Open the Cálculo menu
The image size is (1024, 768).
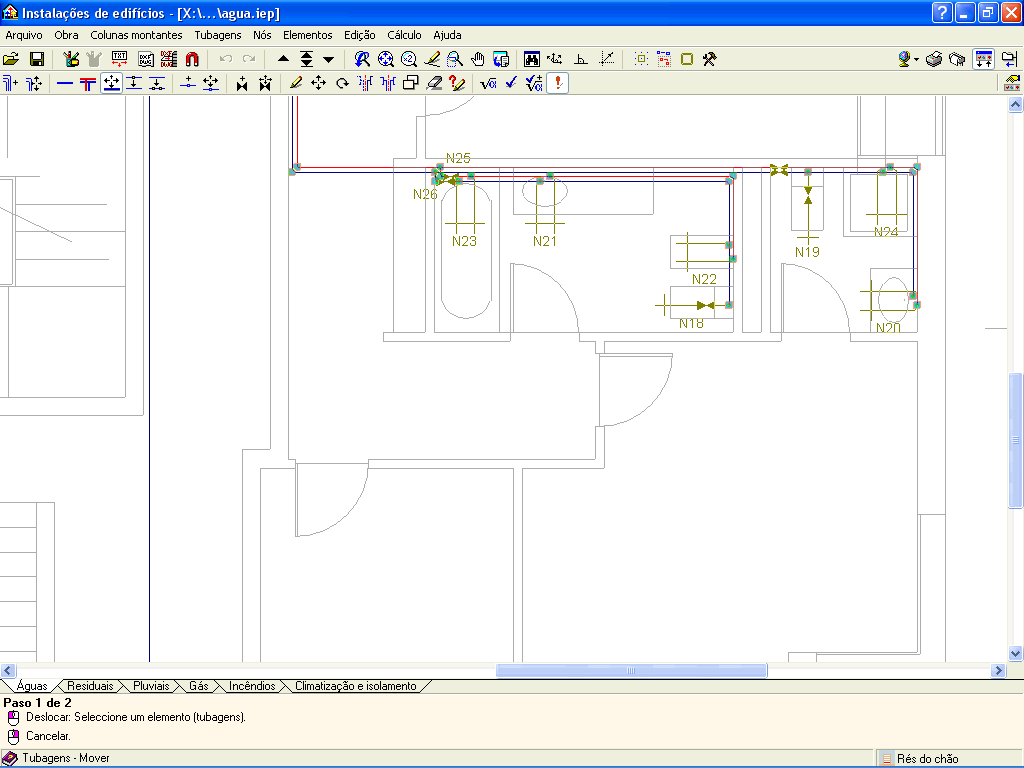[404, 35]
